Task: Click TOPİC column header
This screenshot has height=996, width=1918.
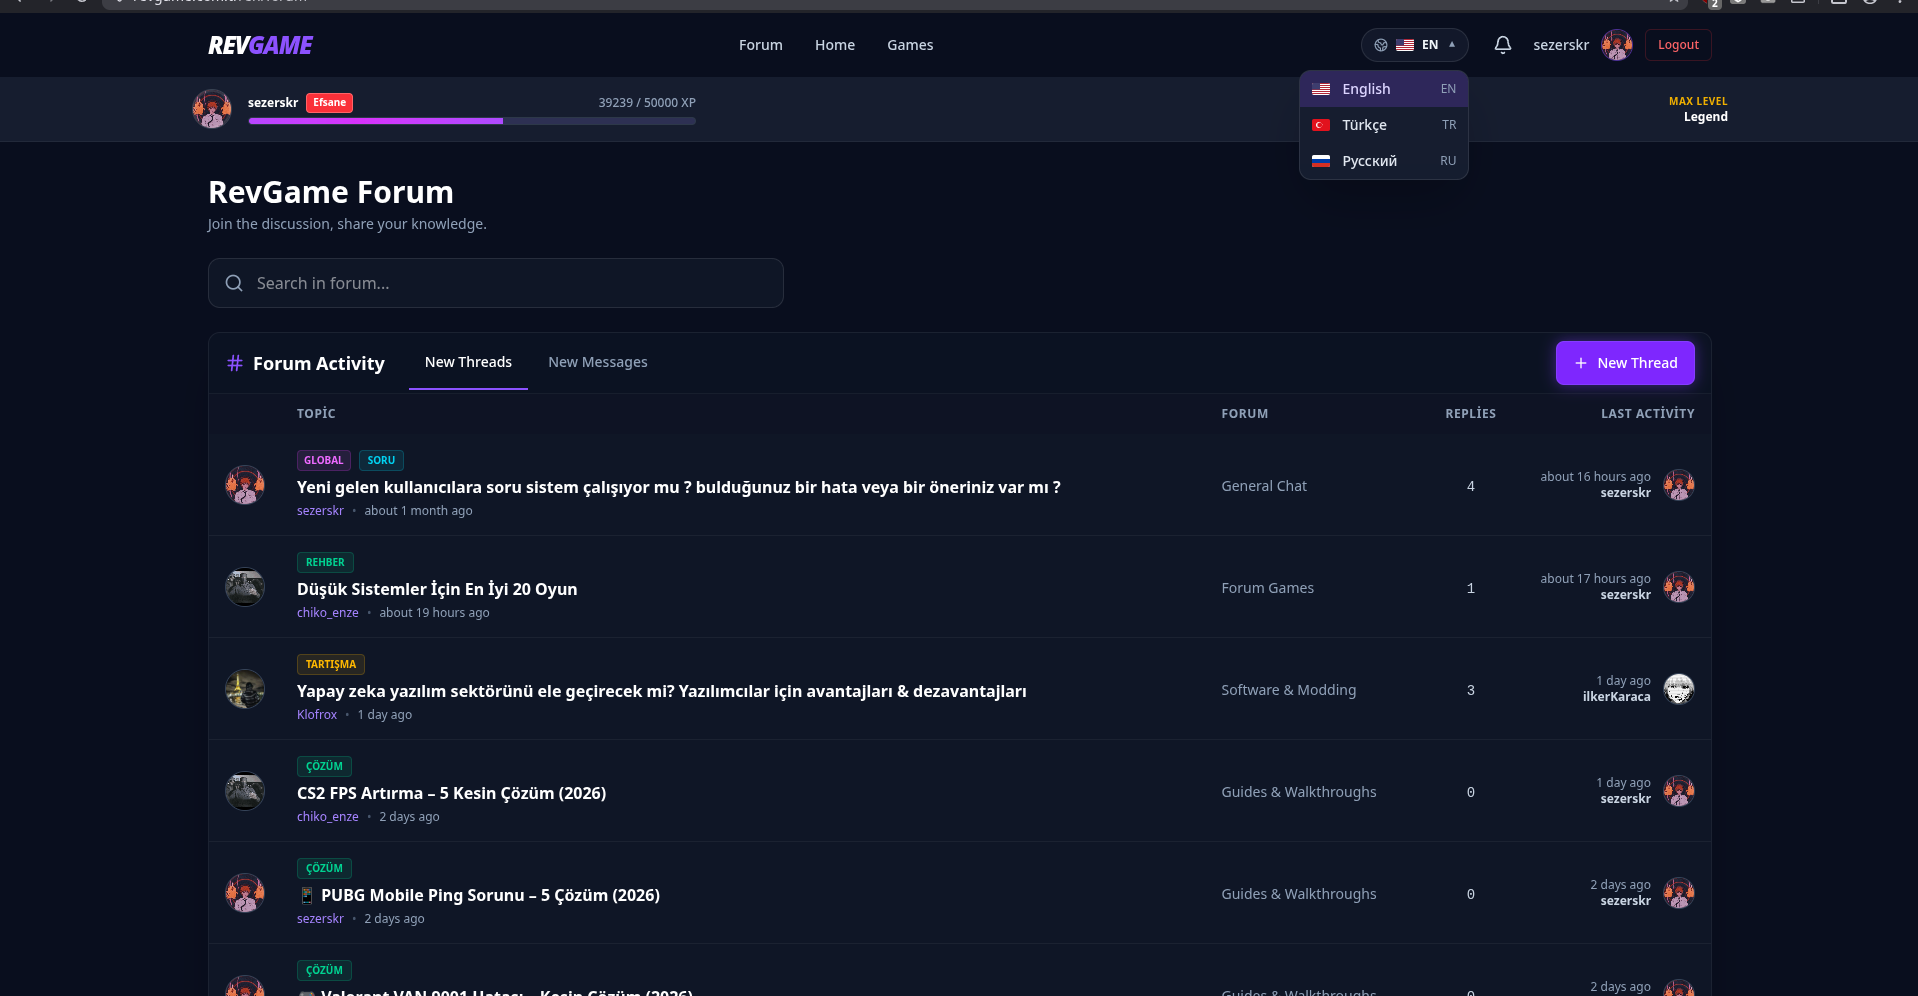Action: pos(316,413)
